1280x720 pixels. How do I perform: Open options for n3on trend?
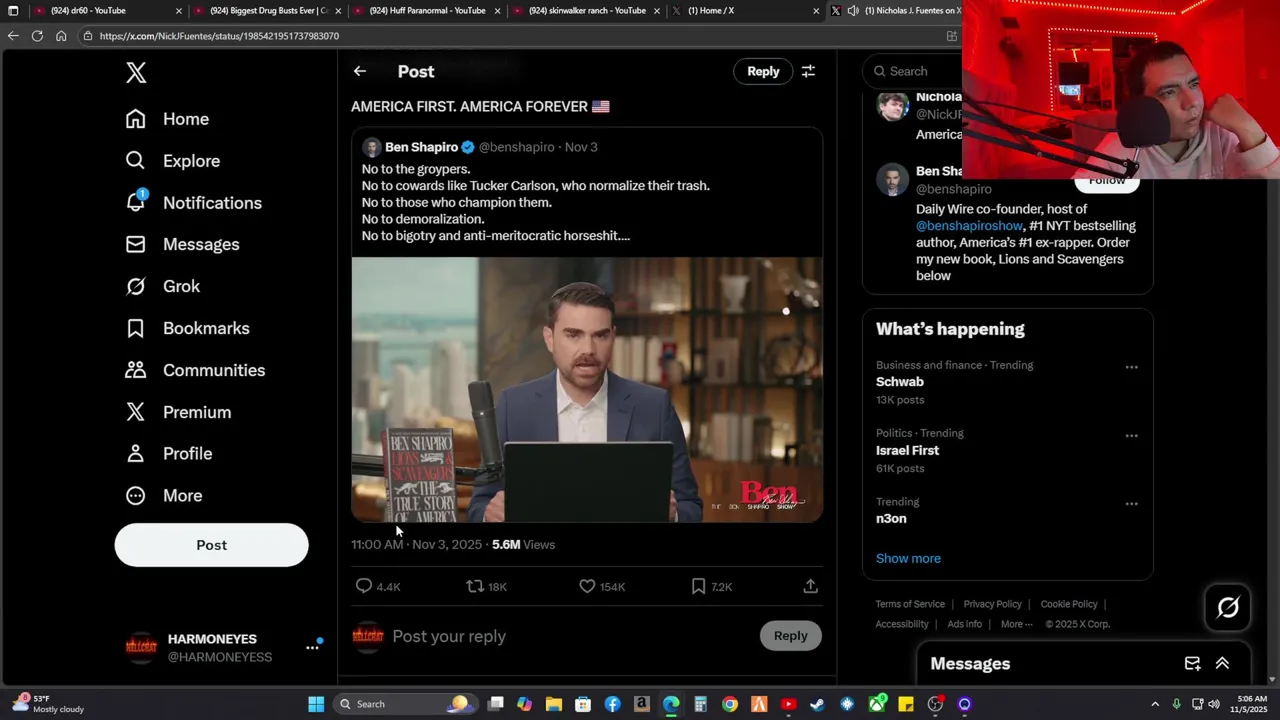pos(1131,504)
